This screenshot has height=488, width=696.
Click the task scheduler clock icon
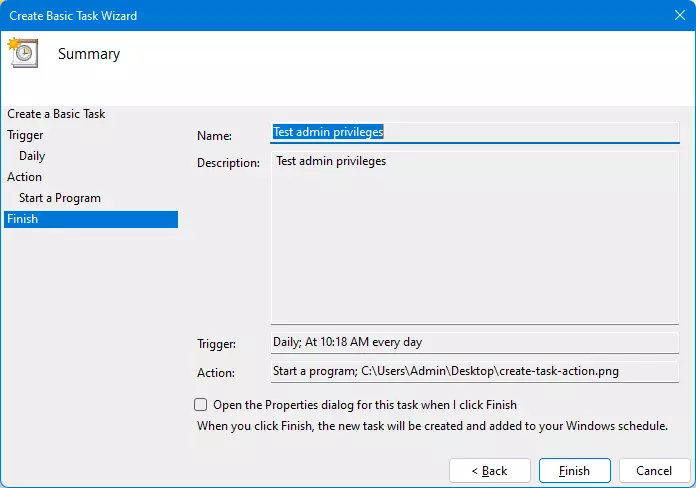click(x=22, y=53)
